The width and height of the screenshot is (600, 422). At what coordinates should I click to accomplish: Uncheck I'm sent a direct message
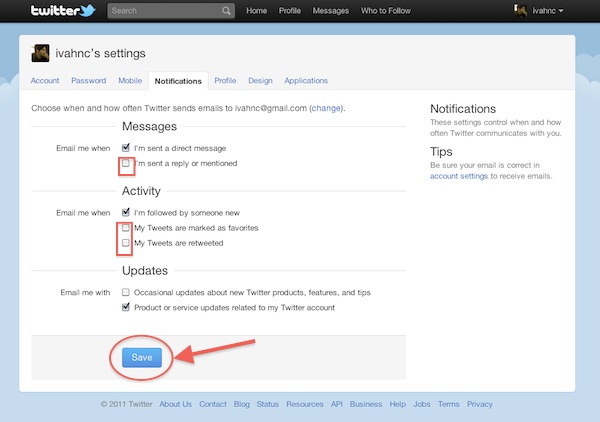(x=126, y=148)
